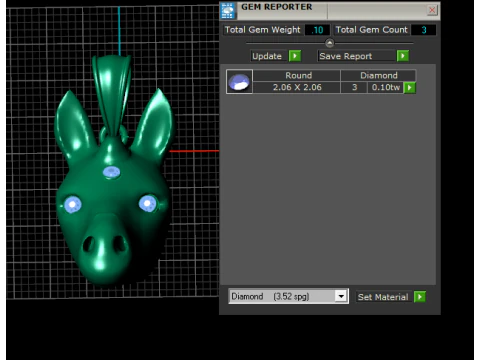Click the pendant bail at top of model
The height and width of the screenshot is (360, 480).
pos(113,95)
